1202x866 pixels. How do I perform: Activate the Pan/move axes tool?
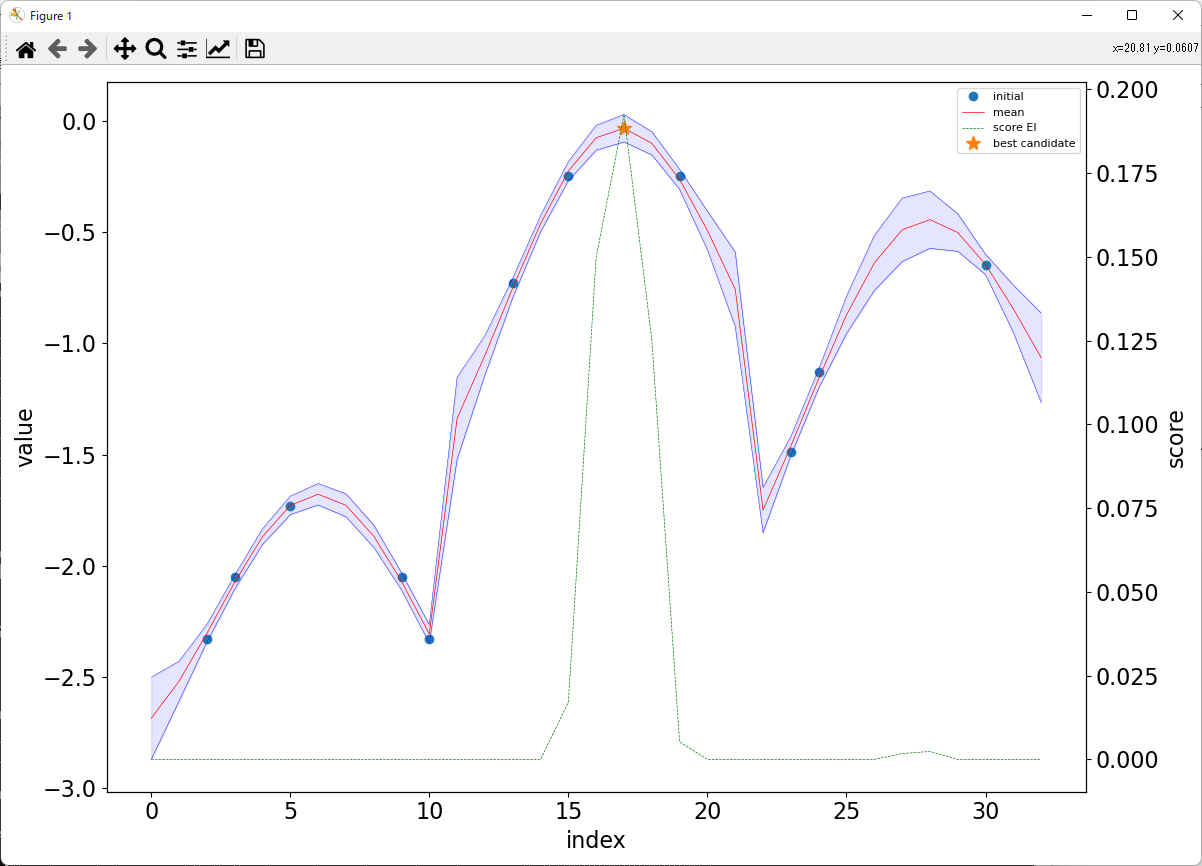[x=125, y=49]
